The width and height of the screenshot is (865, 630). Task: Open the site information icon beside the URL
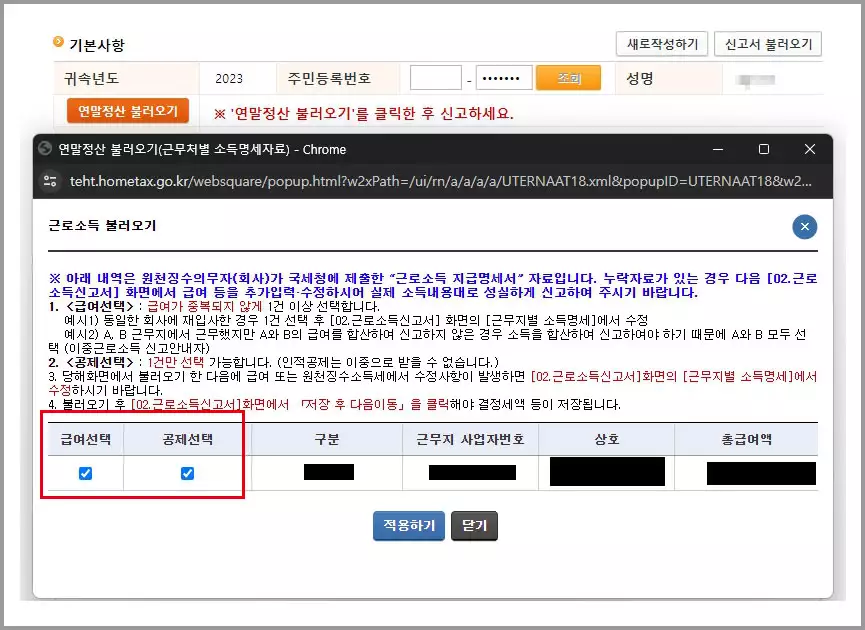point(51,182)
